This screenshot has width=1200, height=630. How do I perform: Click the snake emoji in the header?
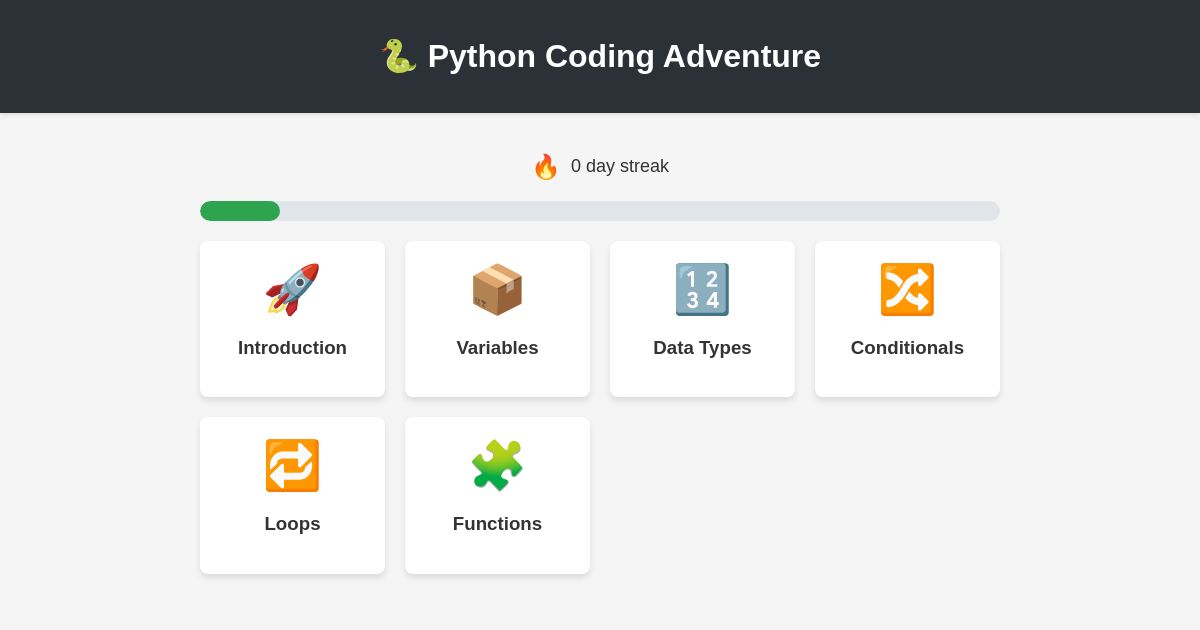tap(399, 56)
